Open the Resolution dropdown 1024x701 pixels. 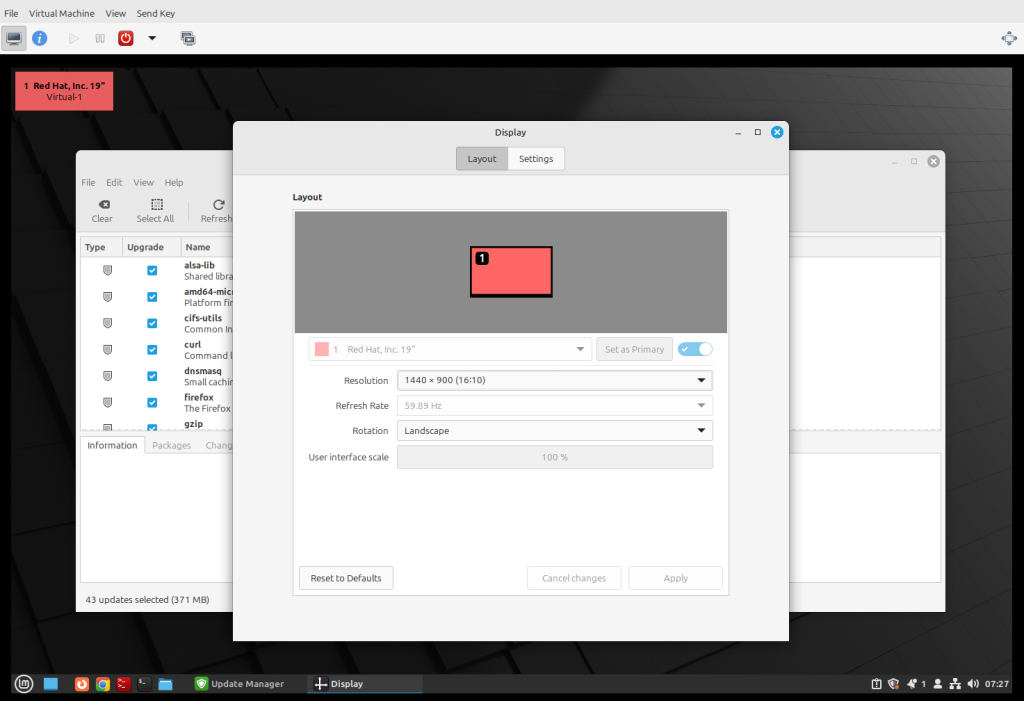coord(554,380)
